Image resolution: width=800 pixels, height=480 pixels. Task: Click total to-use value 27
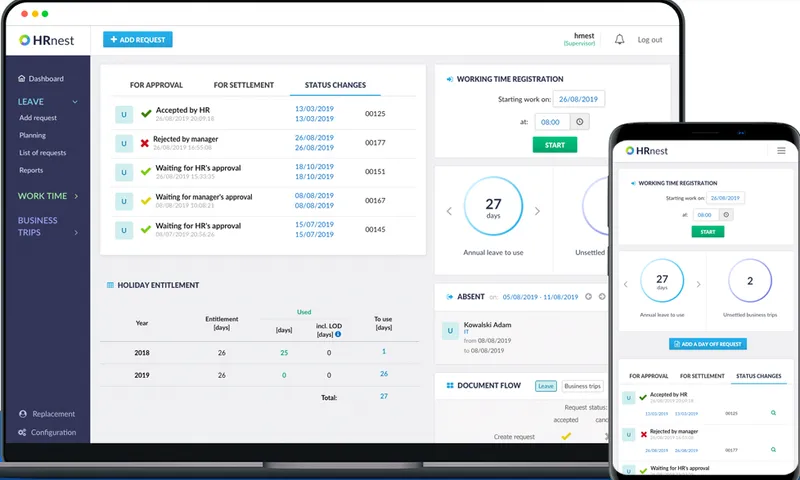coord(384,396)
